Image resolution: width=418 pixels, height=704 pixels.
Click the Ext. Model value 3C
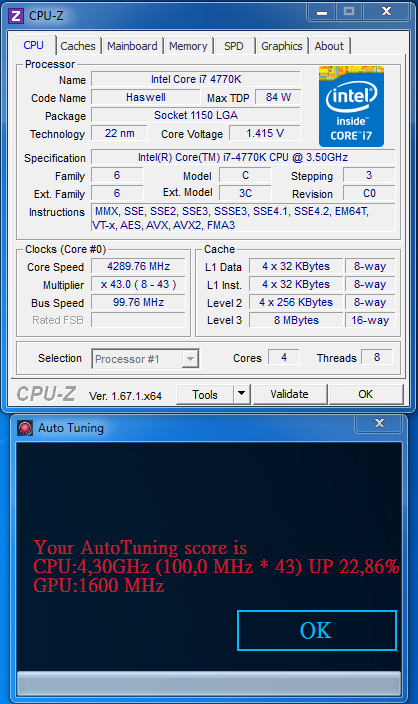(x=245, y=193)
